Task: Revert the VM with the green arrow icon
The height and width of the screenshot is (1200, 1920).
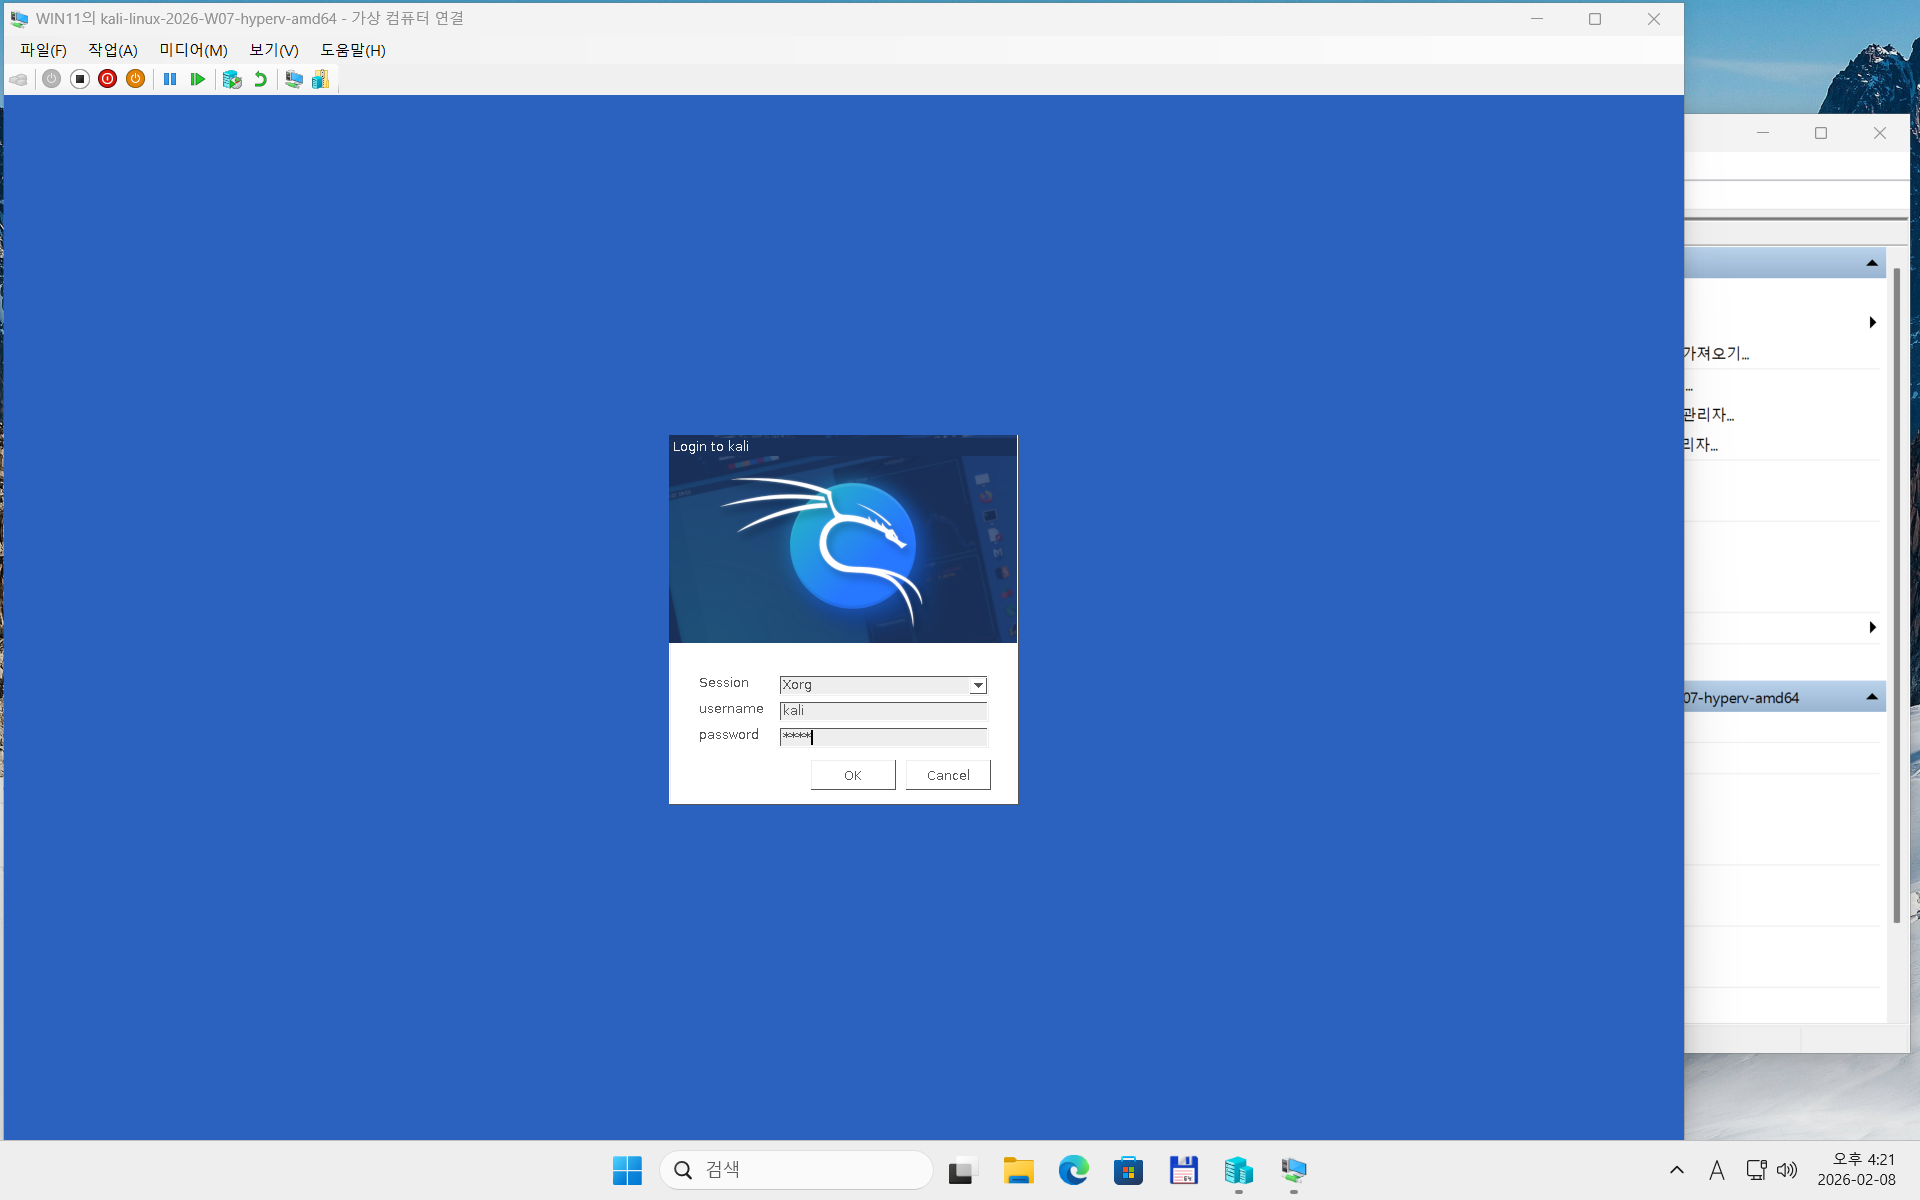Action: (x=260, y=79)
